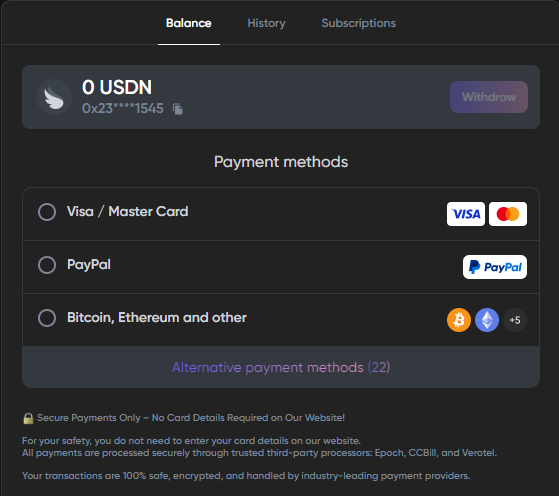Screen dimensions: 559x496
Task: Select the Visa / Master Card radio button
Action: click(x=47, y=212)
